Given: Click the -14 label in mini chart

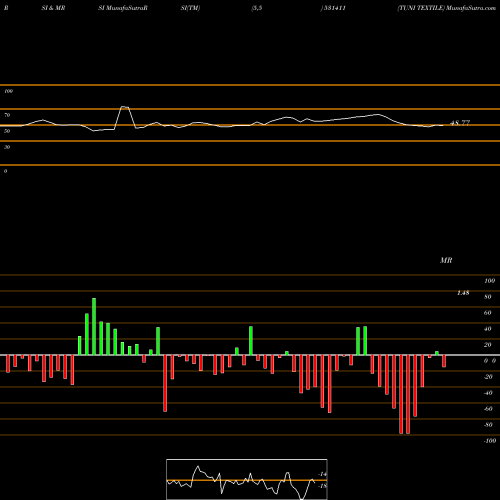Looking at the screenshot, I should [322, 474].
